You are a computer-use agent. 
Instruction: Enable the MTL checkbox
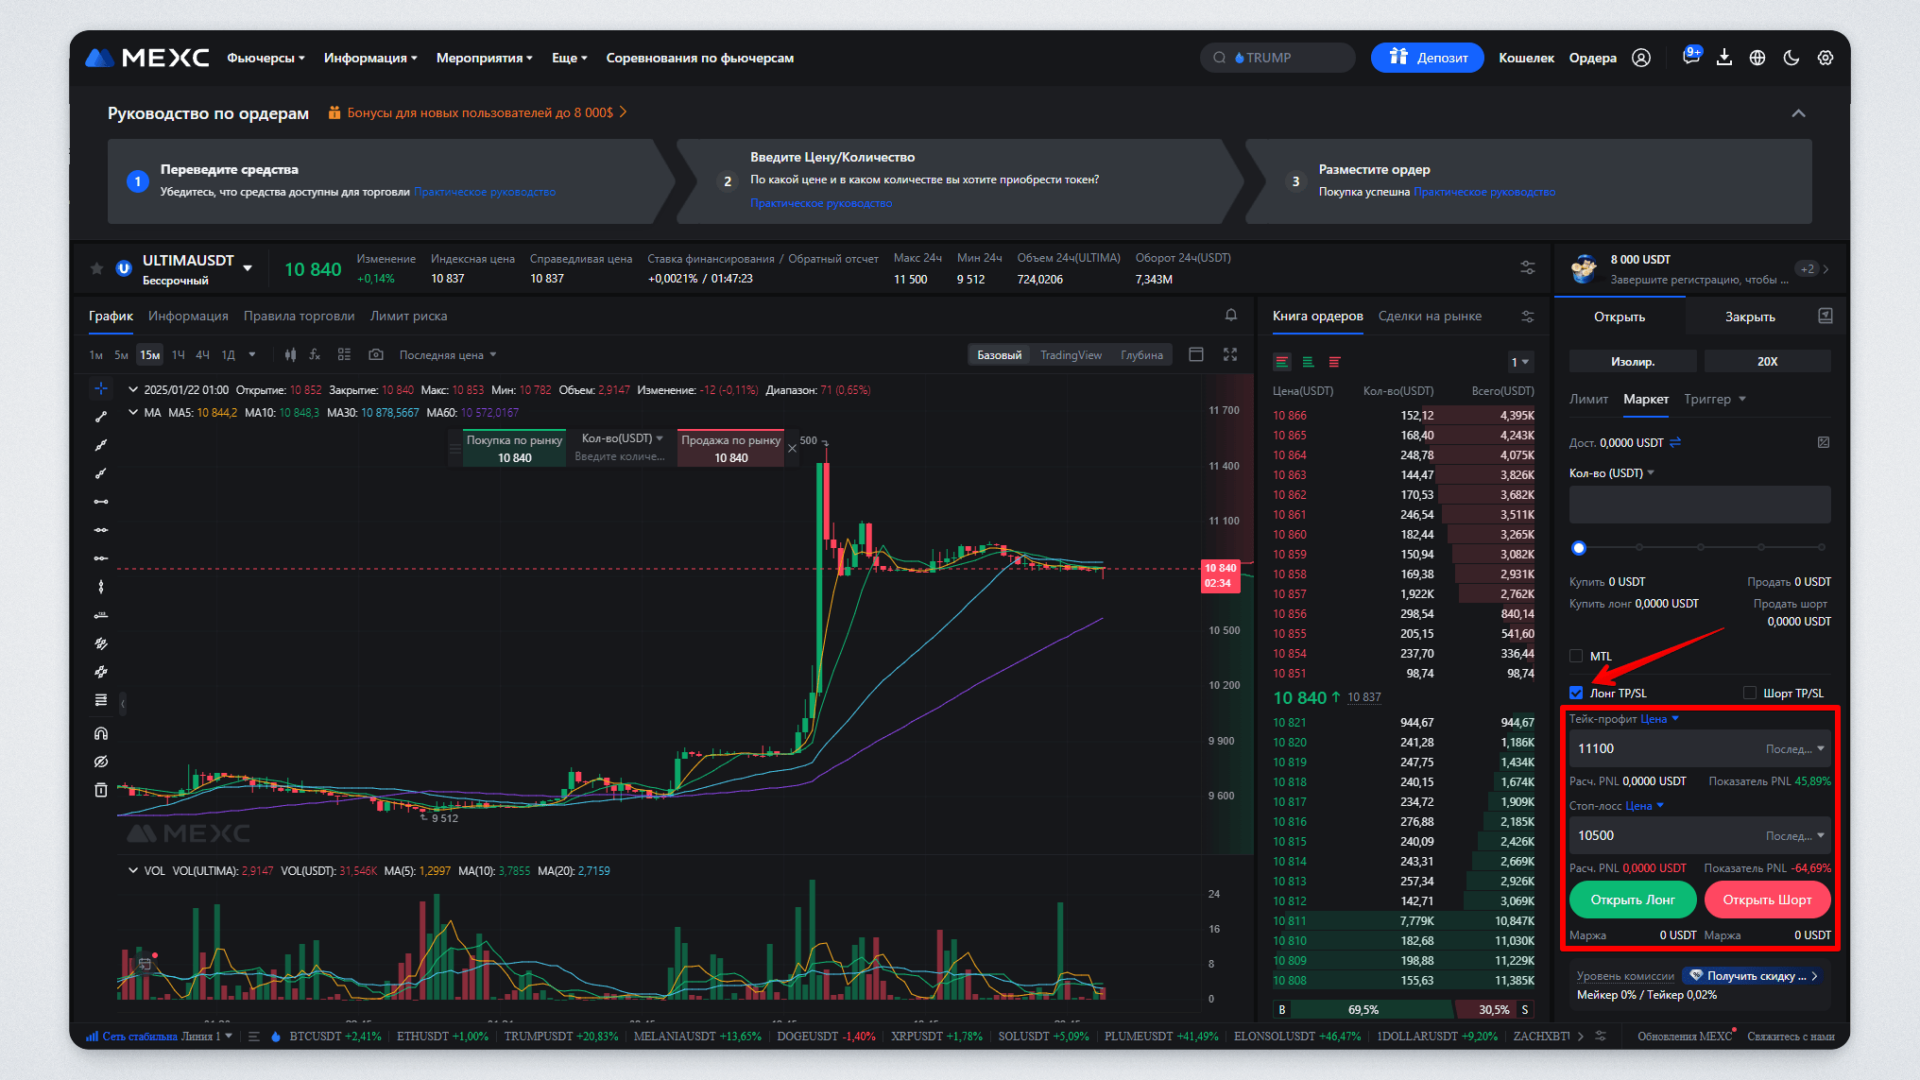(x=1576, y=656)
